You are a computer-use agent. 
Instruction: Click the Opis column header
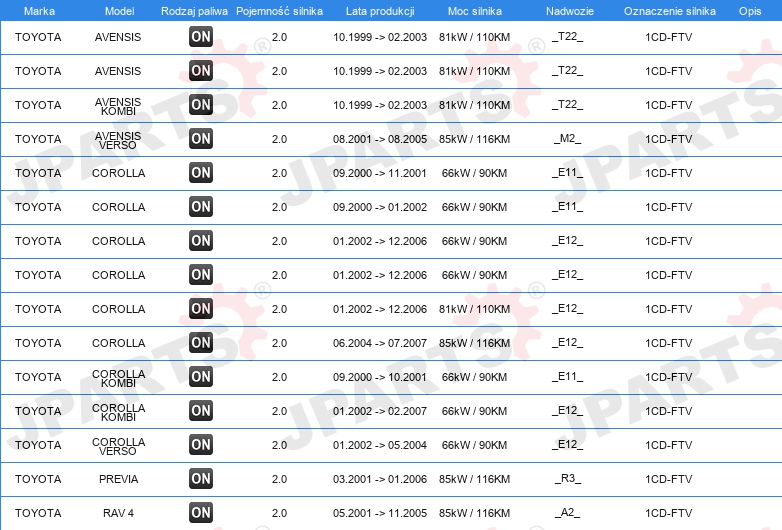pos(750,11)
